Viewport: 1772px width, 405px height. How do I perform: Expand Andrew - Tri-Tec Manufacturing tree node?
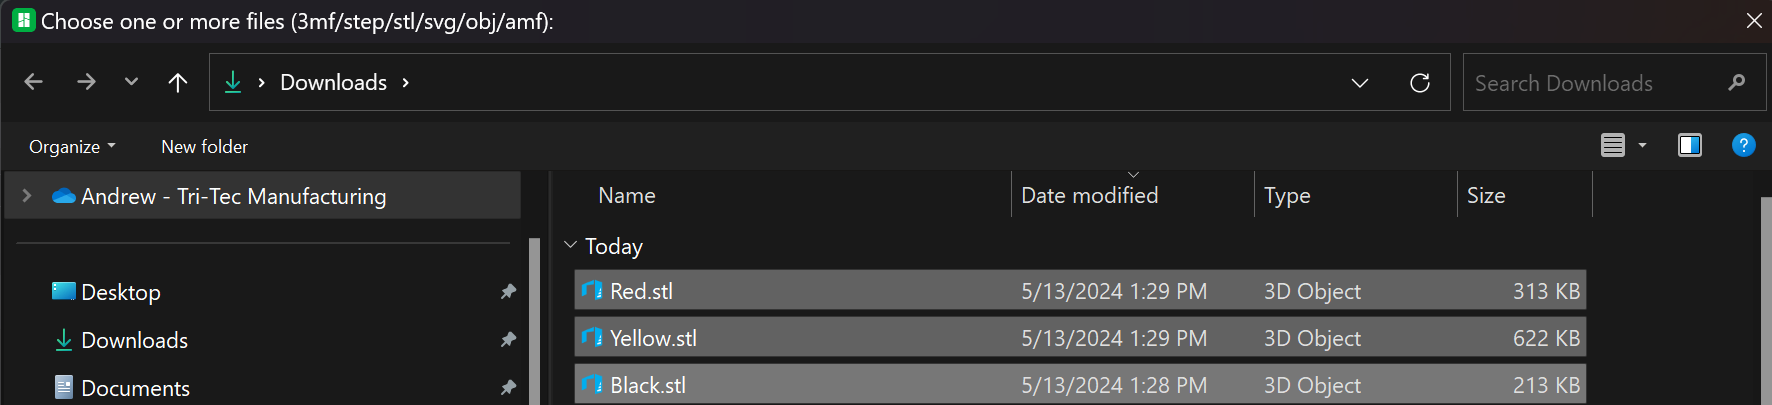[27, 196]
